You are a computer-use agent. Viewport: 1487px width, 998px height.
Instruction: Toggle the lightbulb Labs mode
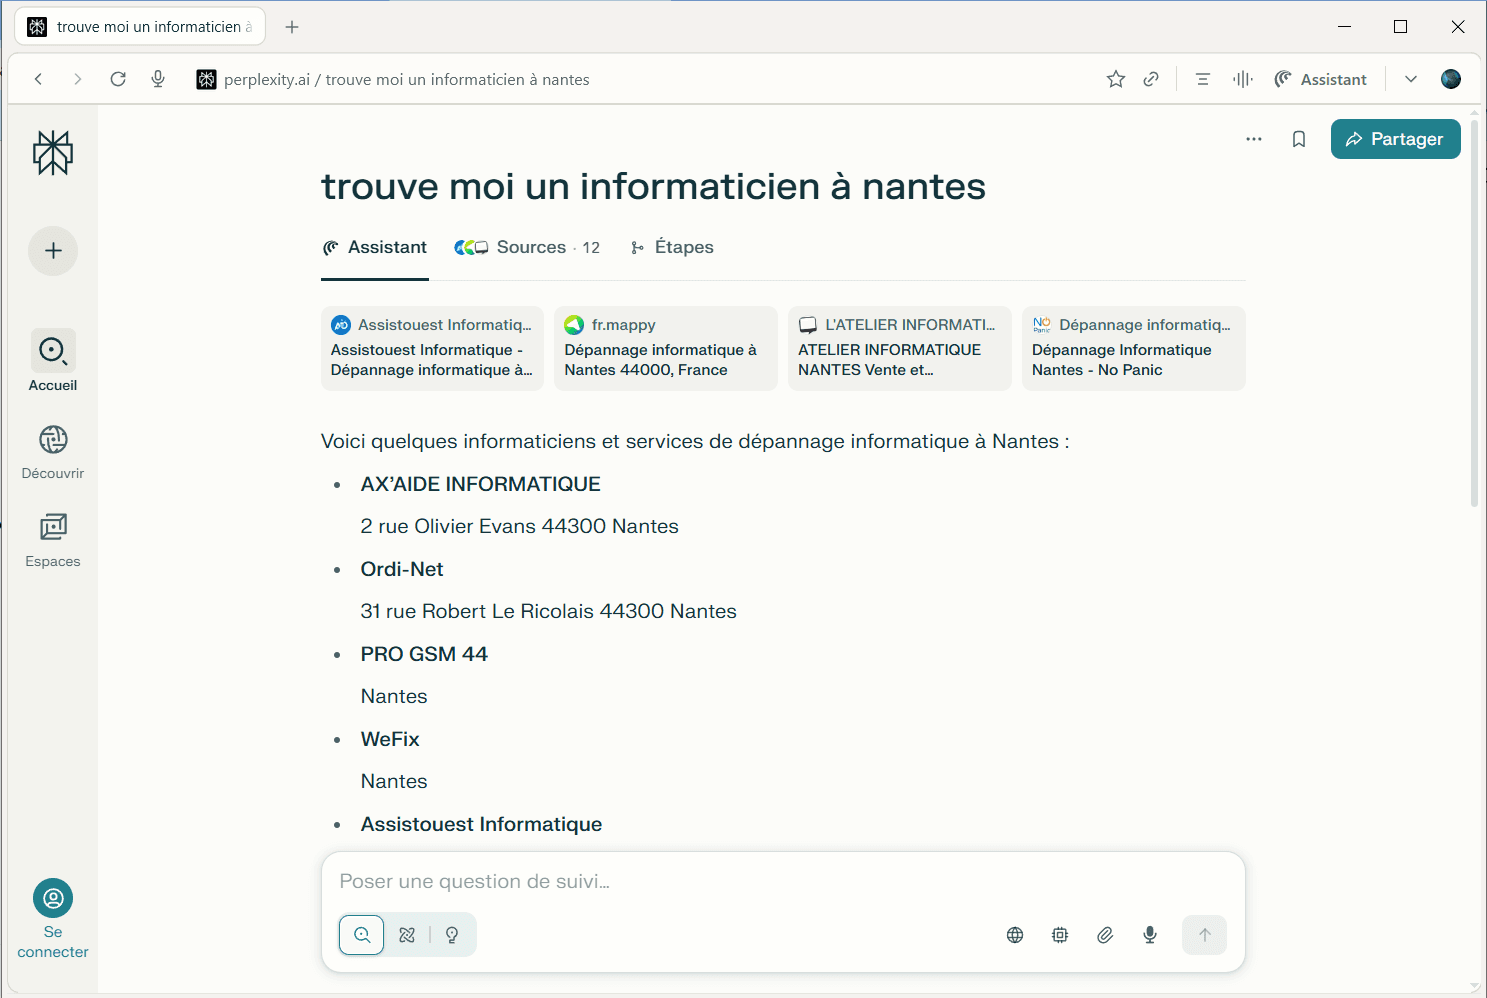(452, 935)
